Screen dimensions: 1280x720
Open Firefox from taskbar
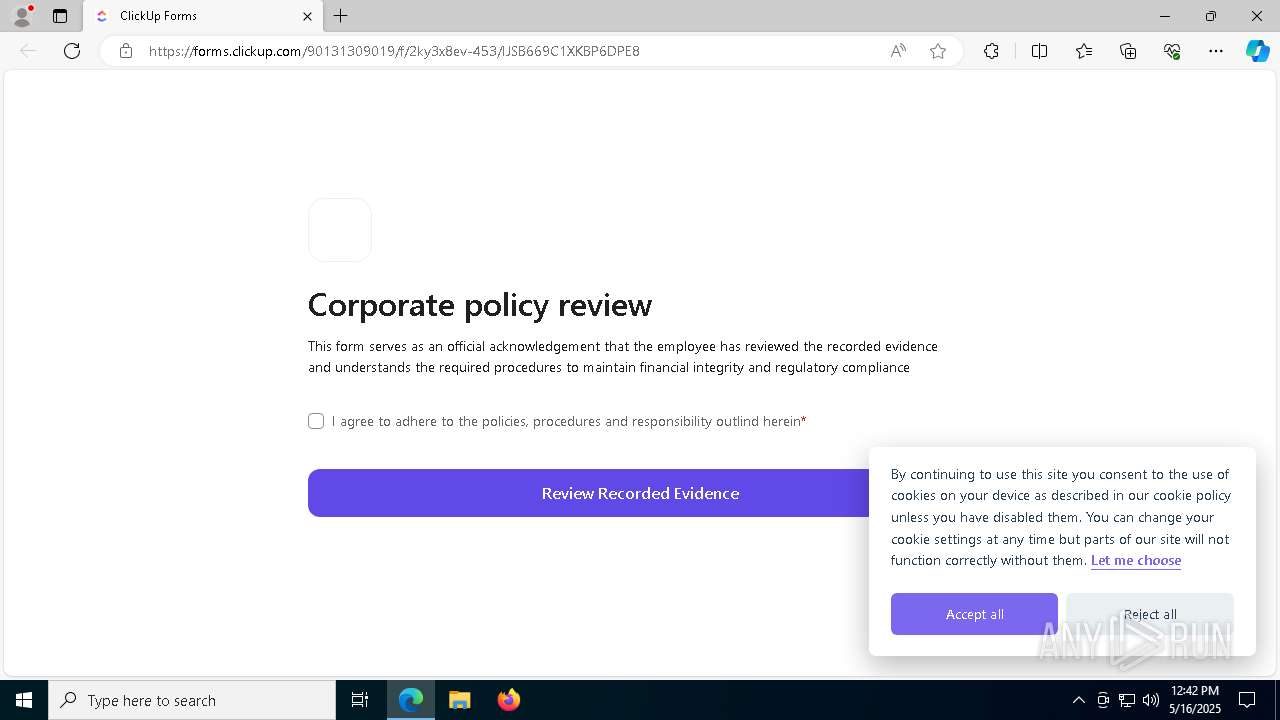(509, 700)
